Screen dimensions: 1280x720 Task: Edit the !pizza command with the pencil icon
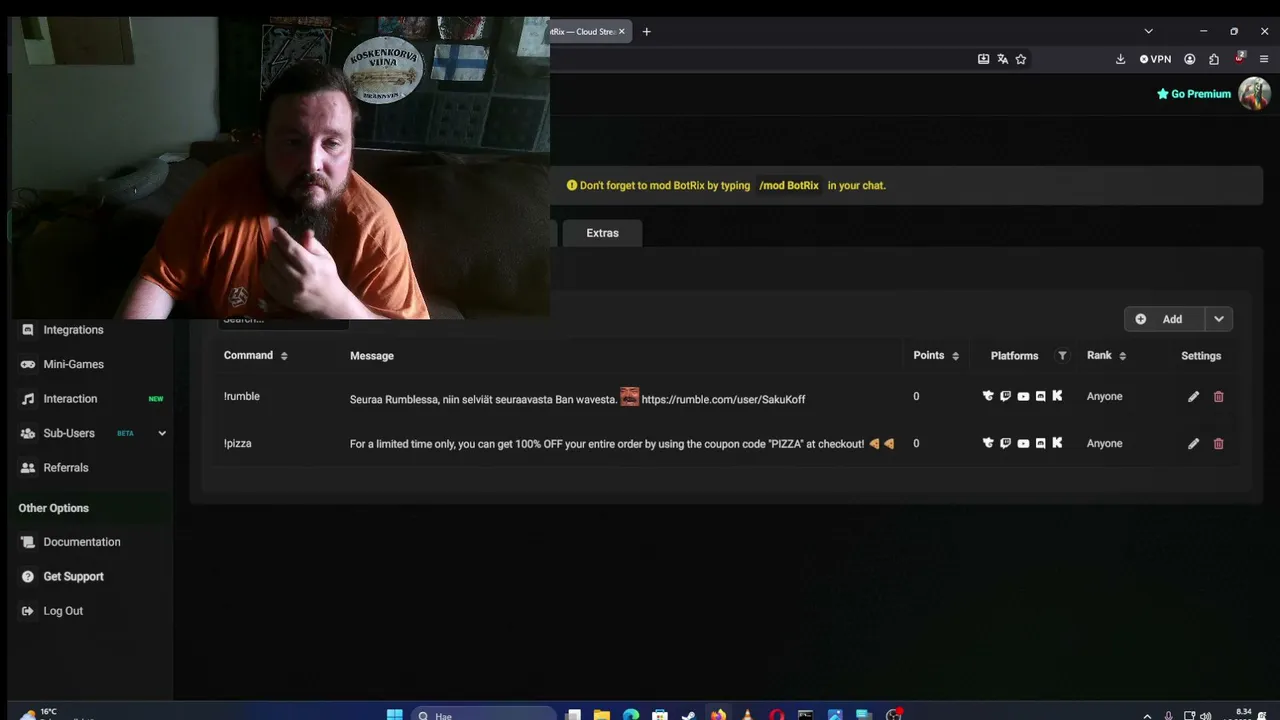1193,444
